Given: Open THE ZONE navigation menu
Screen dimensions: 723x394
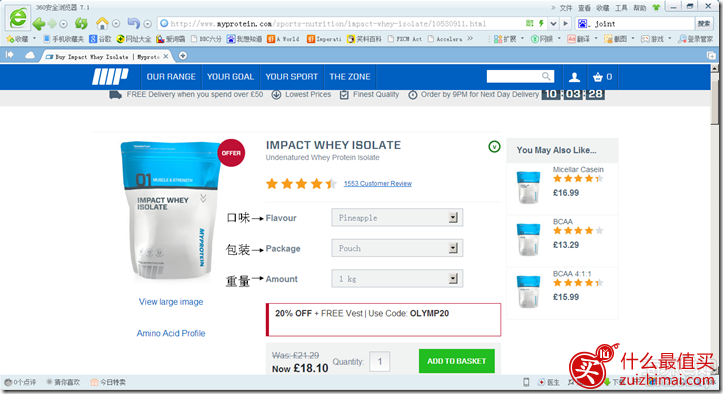Looking at the screenshot, I should [x=350, y=77].
